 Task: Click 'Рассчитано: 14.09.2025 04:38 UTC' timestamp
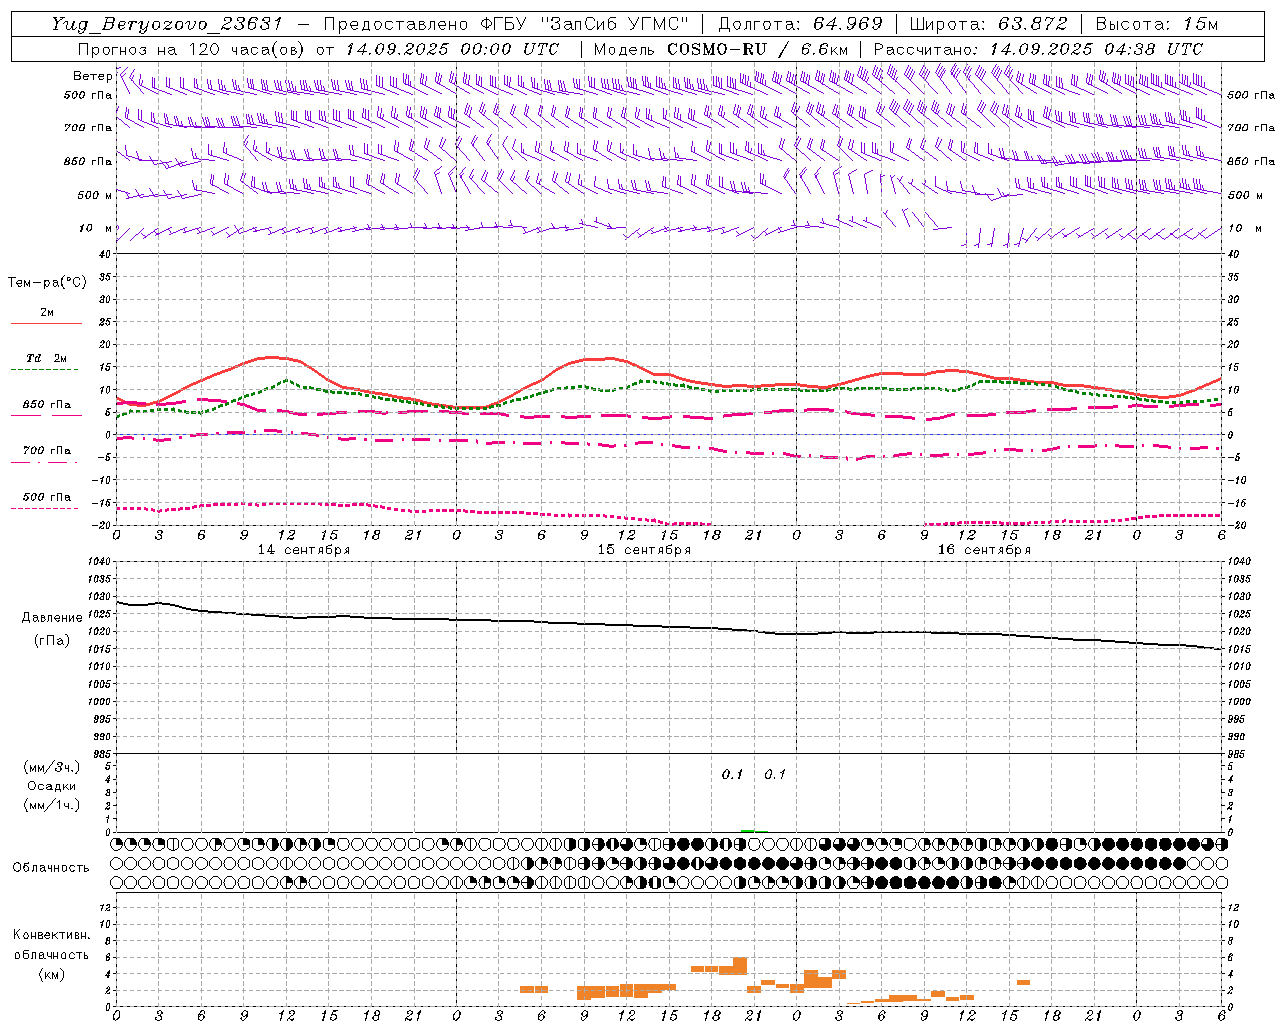point(1038,49)
